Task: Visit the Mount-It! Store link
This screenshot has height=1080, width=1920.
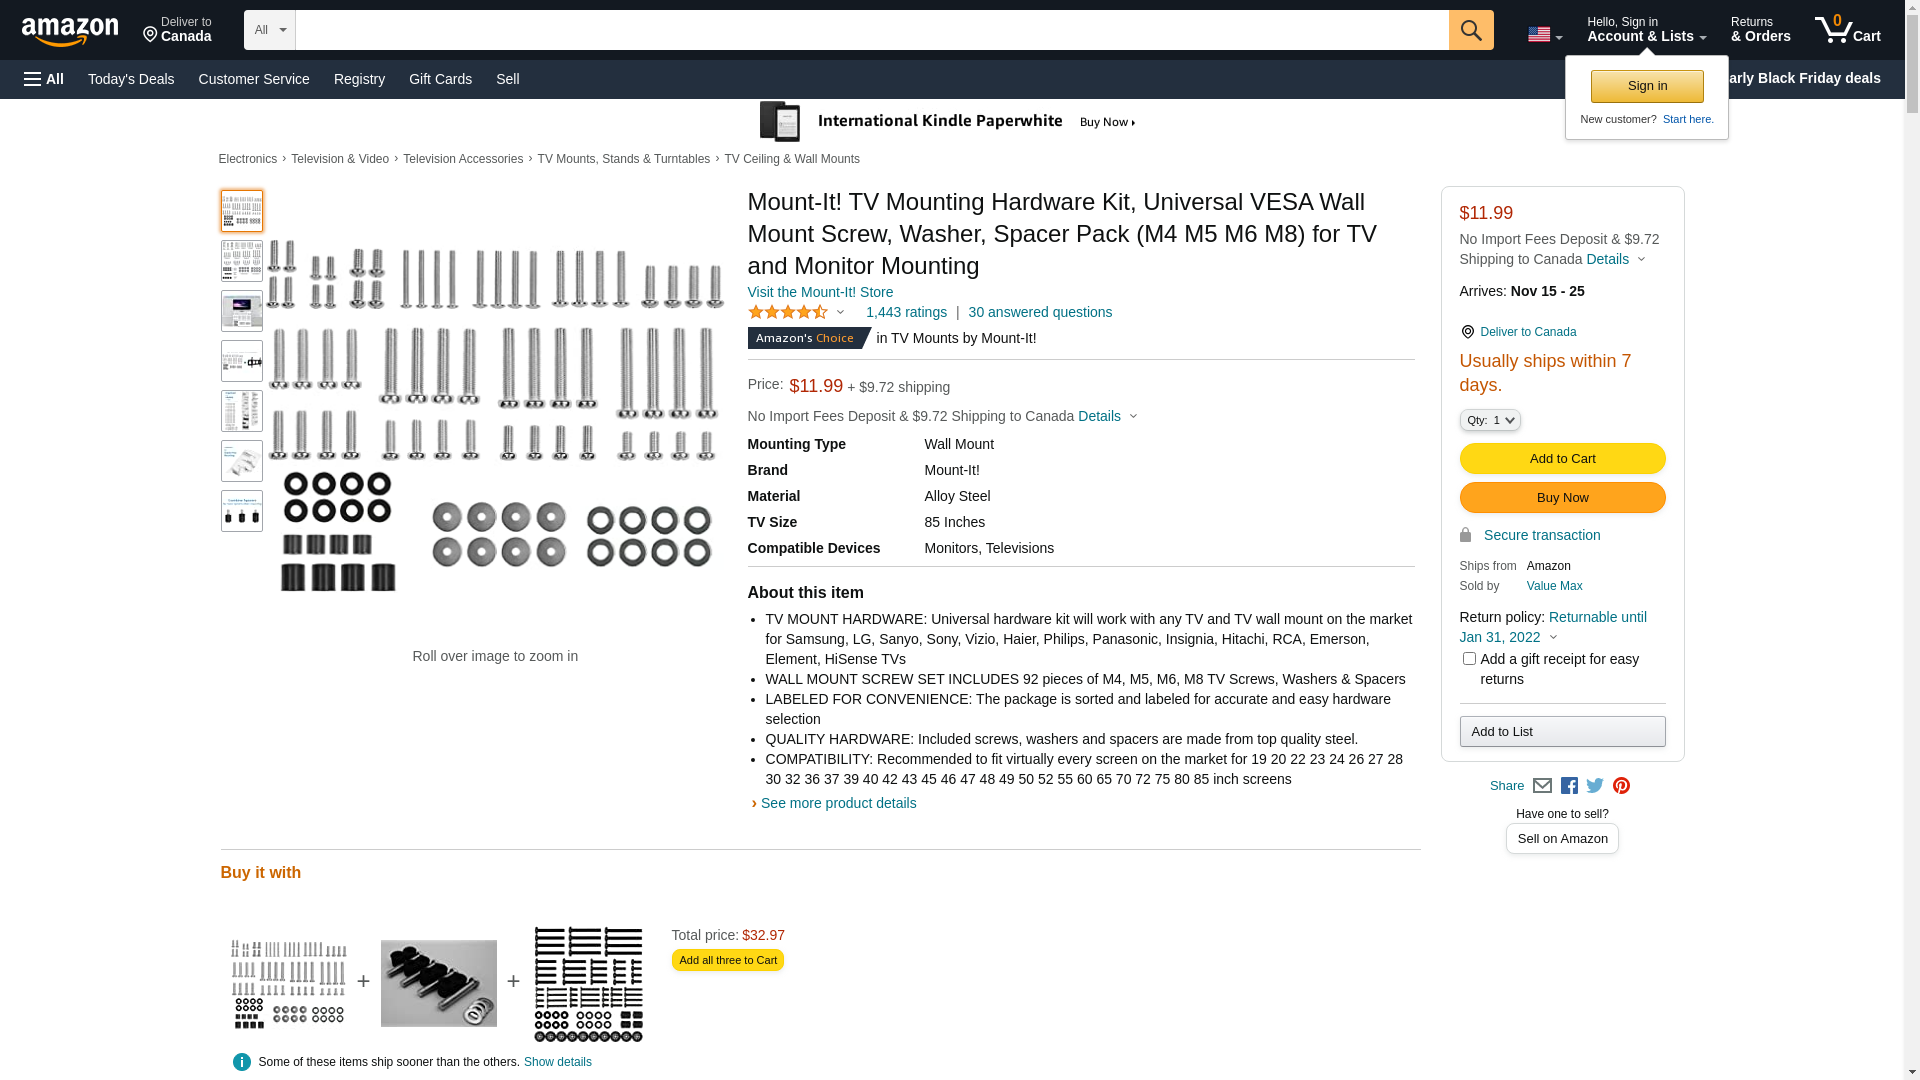Action: [x=820, y=292]
